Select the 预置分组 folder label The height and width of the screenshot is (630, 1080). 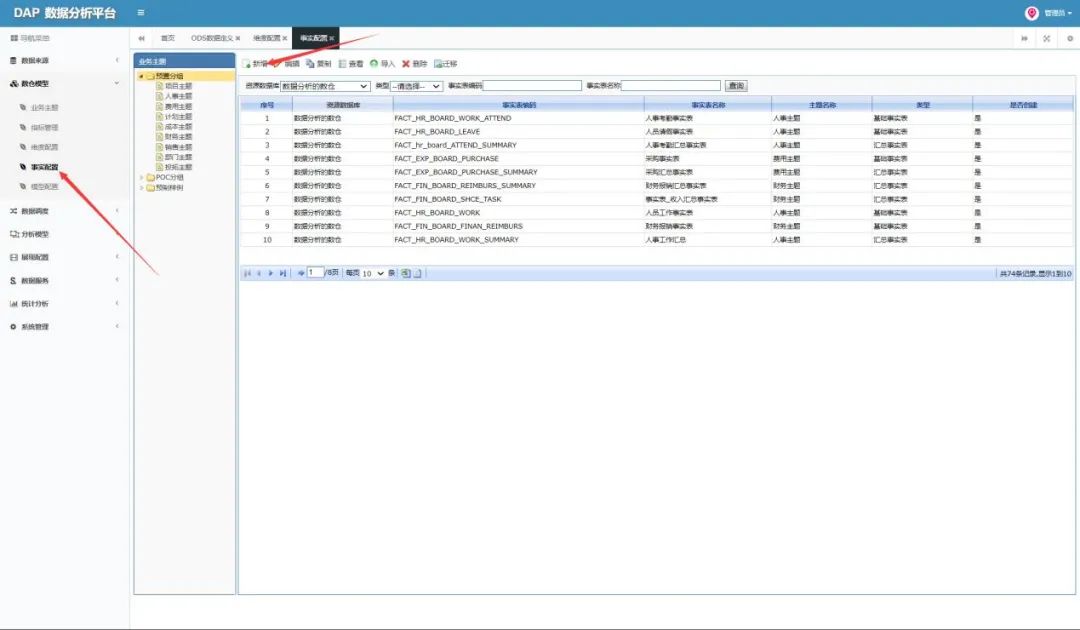tap(169, 76)
